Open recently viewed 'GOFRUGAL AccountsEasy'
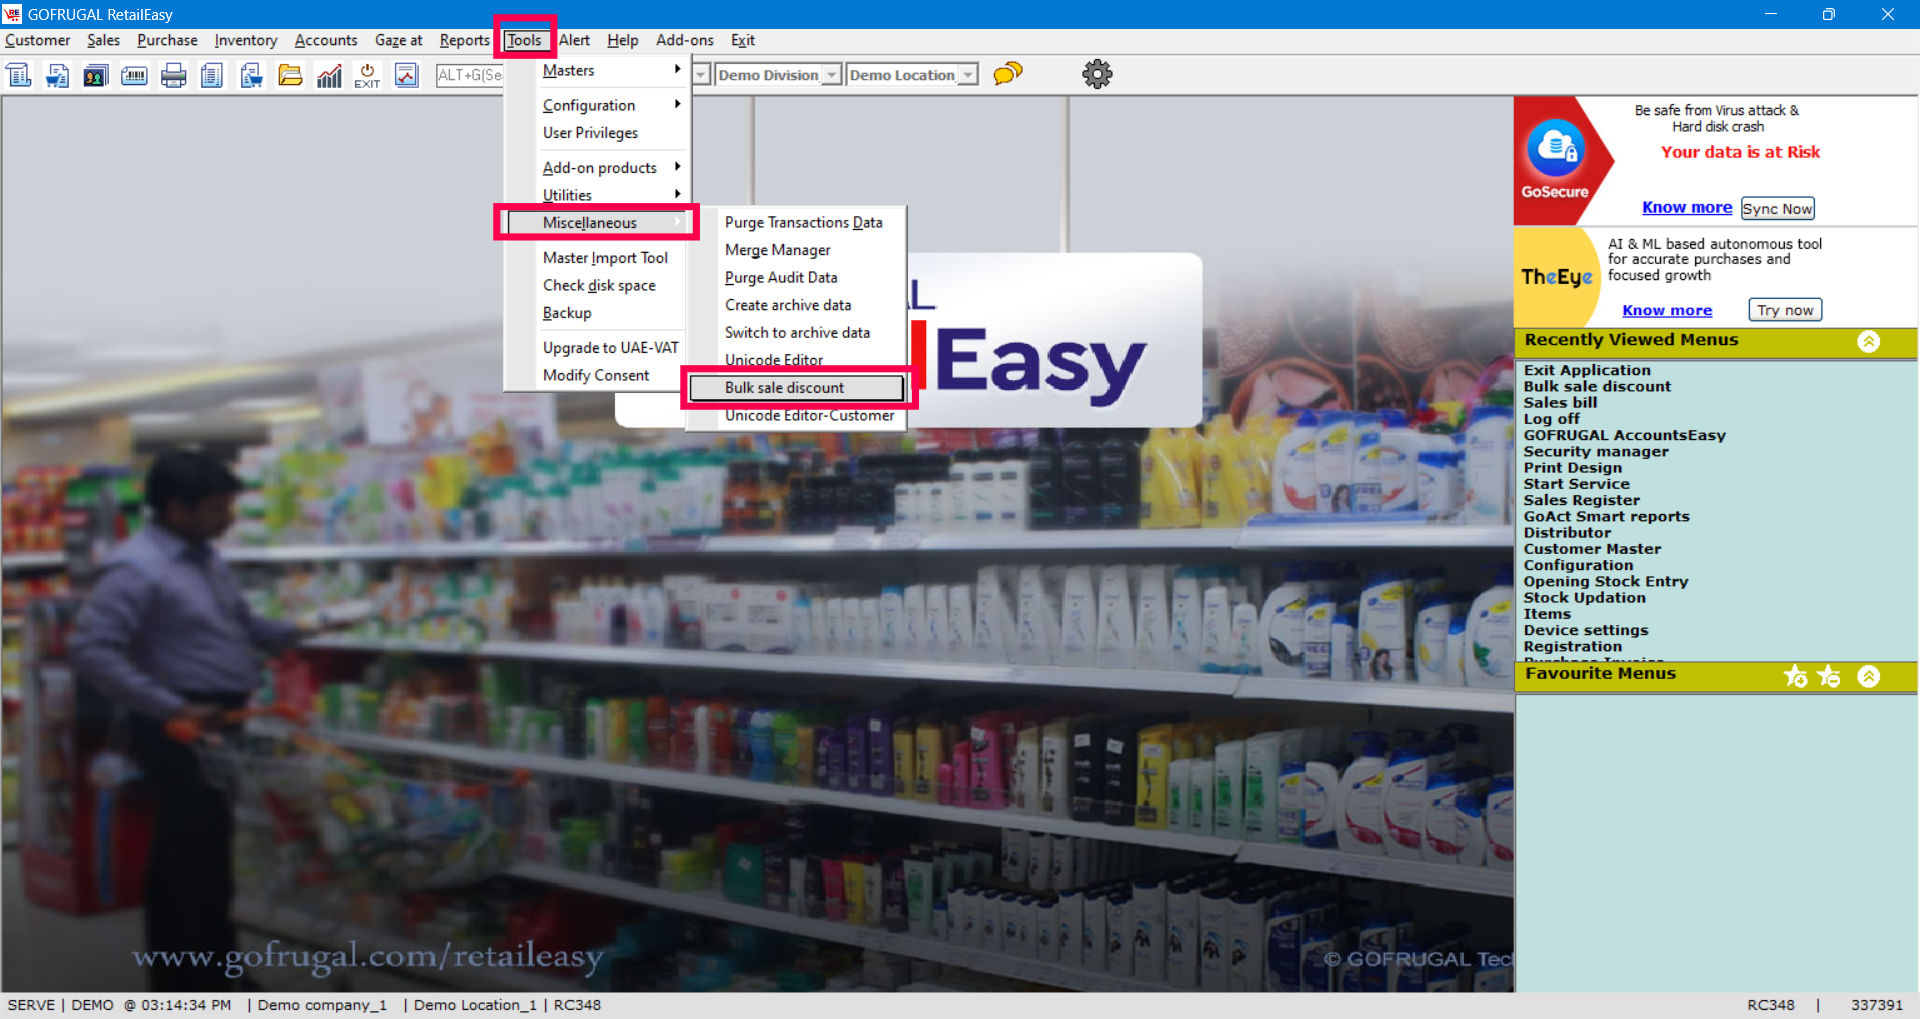This screenshot has width=1920, height=1019. pos(1625,435)
